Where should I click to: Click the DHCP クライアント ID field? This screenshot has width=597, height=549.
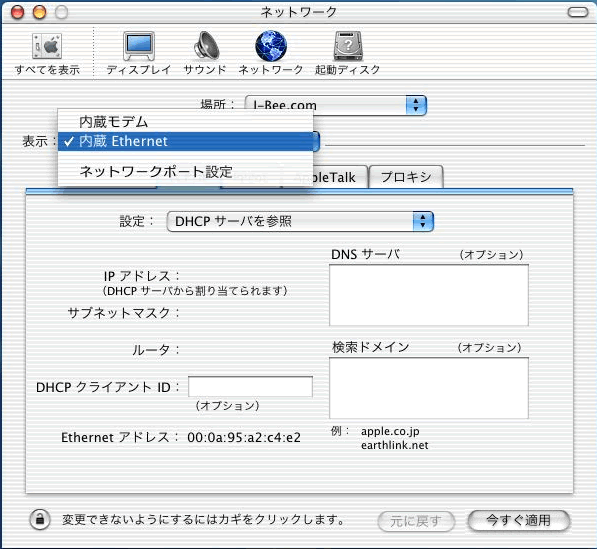pos(251,387)
